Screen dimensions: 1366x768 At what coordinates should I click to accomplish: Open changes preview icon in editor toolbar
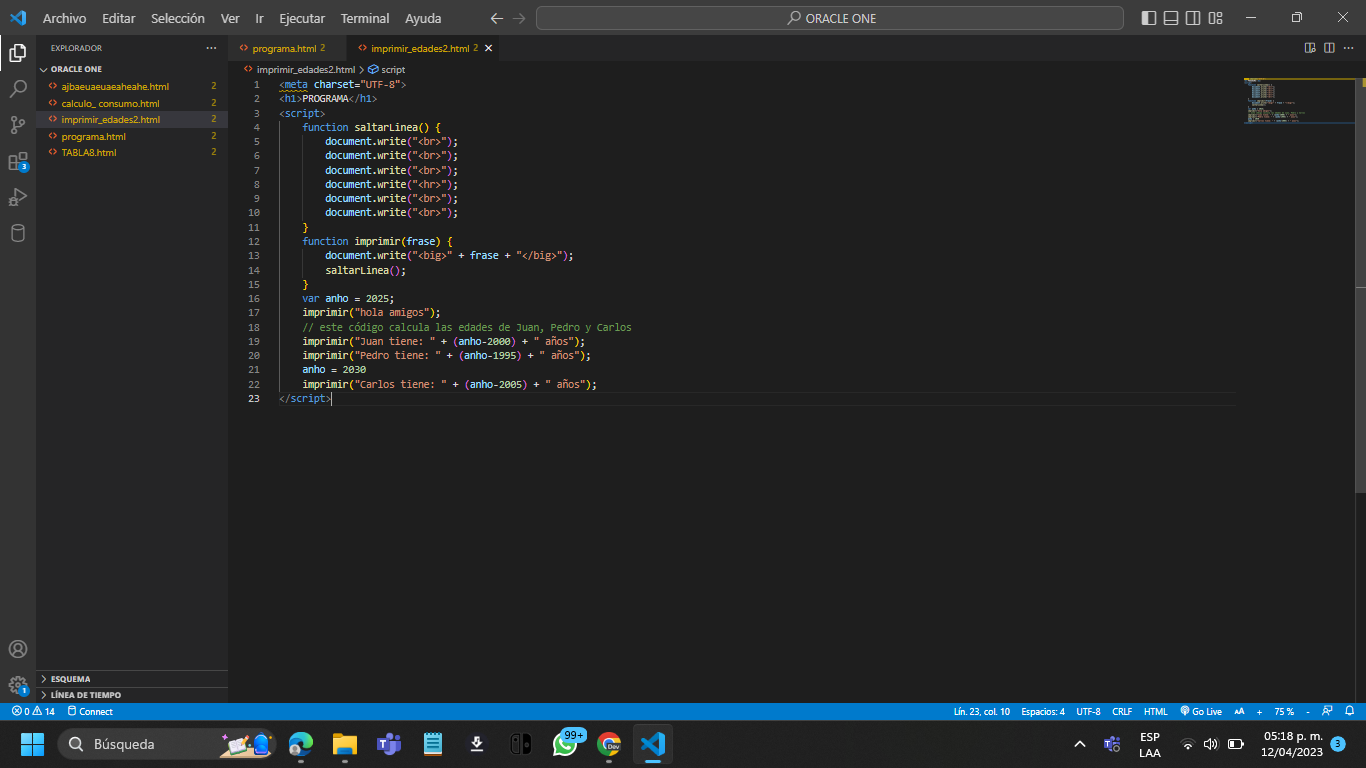pos(1310,48)
